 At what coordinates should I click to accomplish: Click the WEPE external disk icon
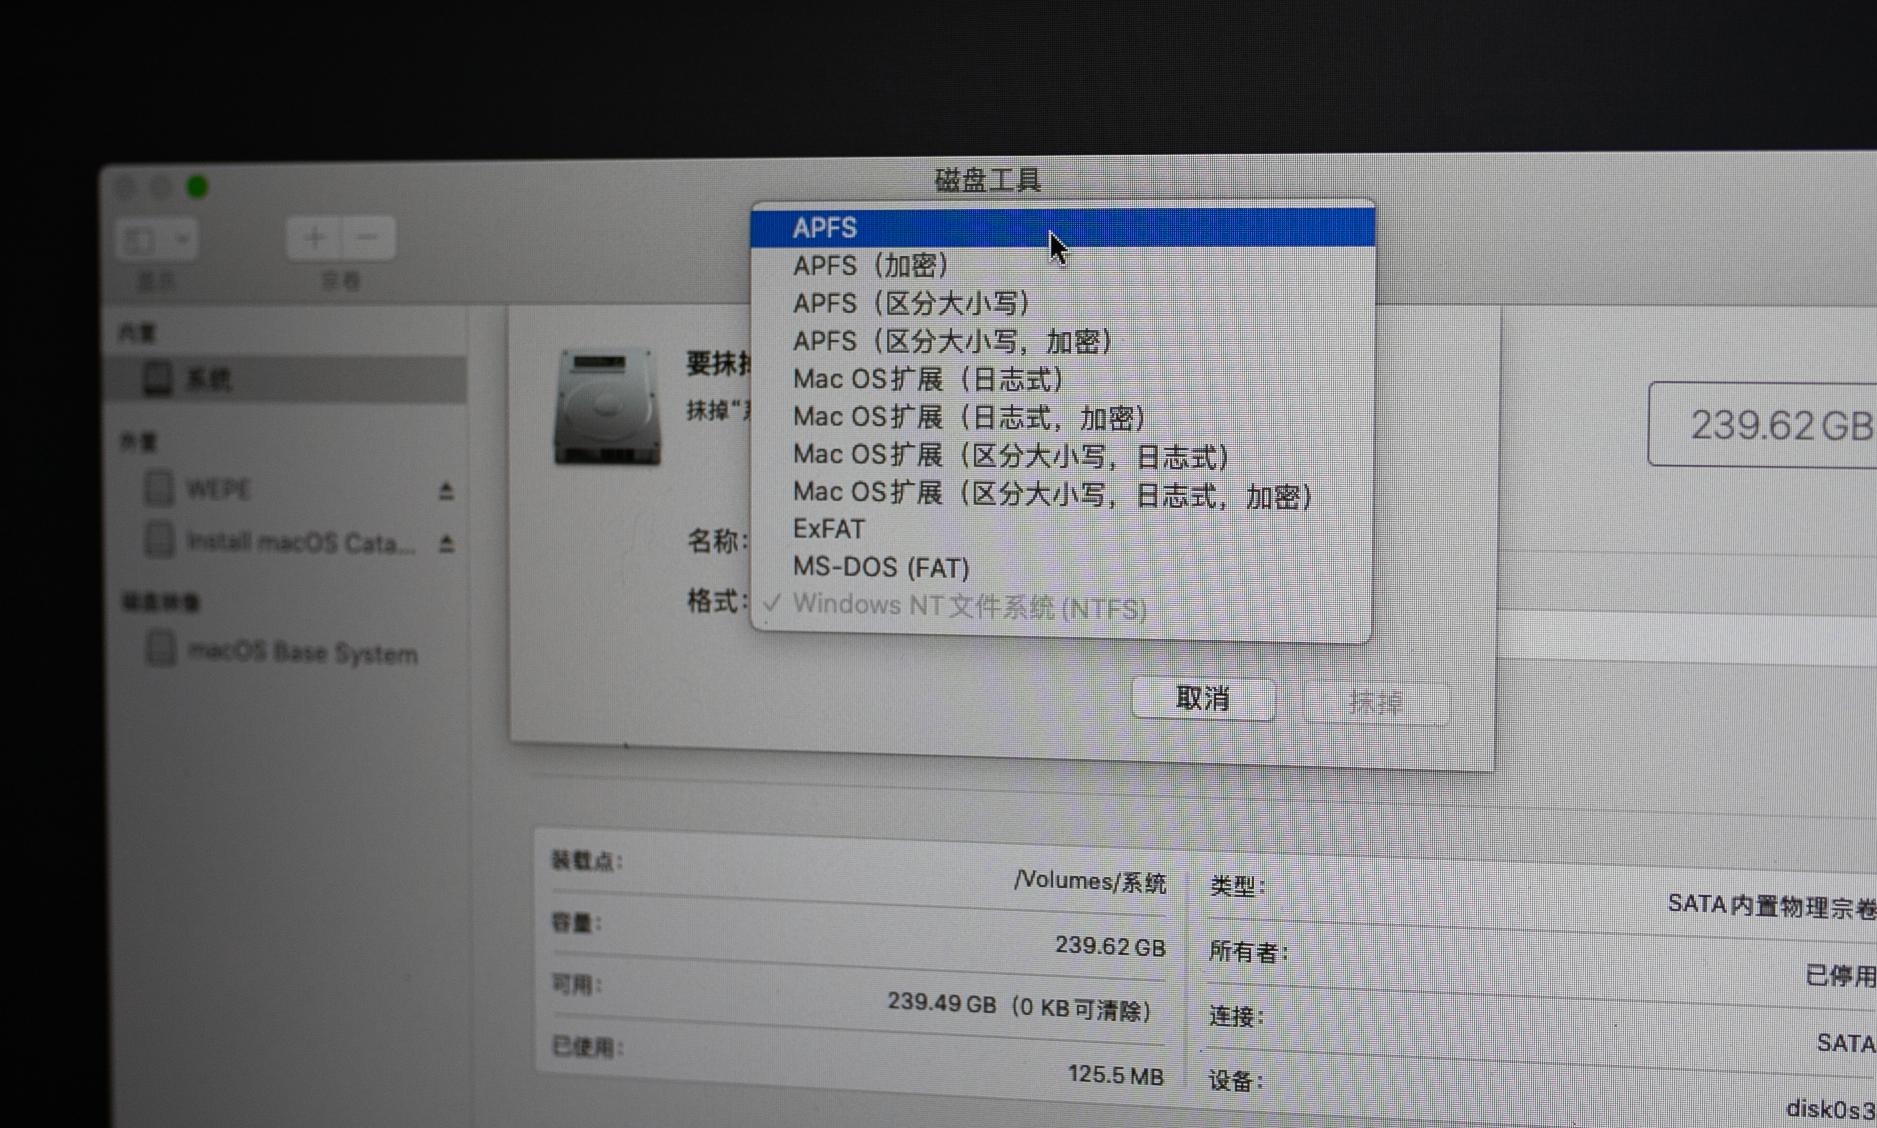click(x=159, y=490)
